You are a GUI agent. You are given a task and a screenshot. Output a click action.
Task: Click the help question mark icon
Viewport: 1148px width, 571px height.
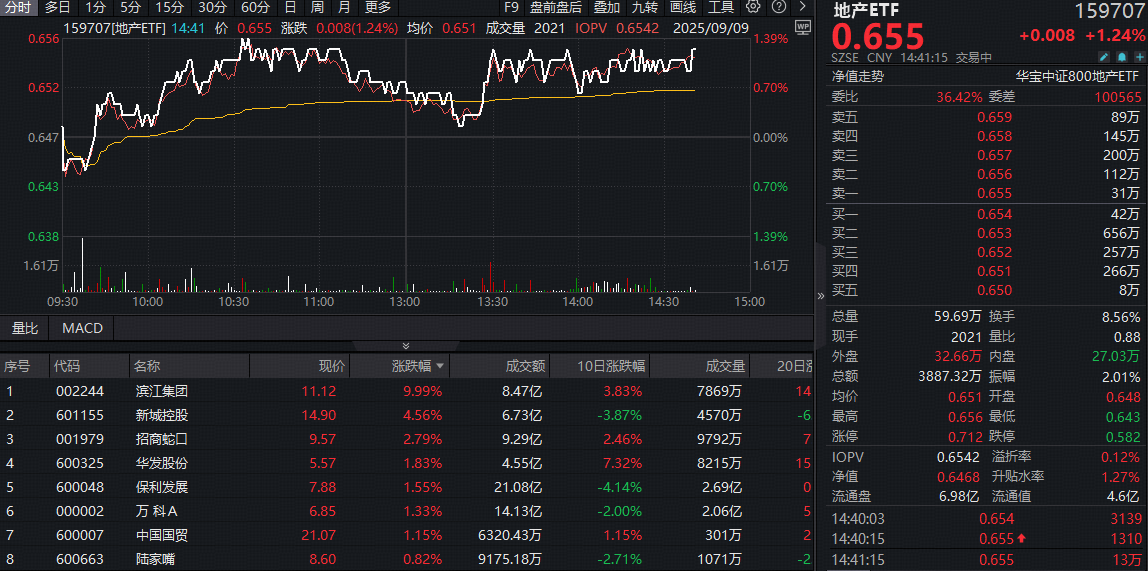tap(779, 6)
